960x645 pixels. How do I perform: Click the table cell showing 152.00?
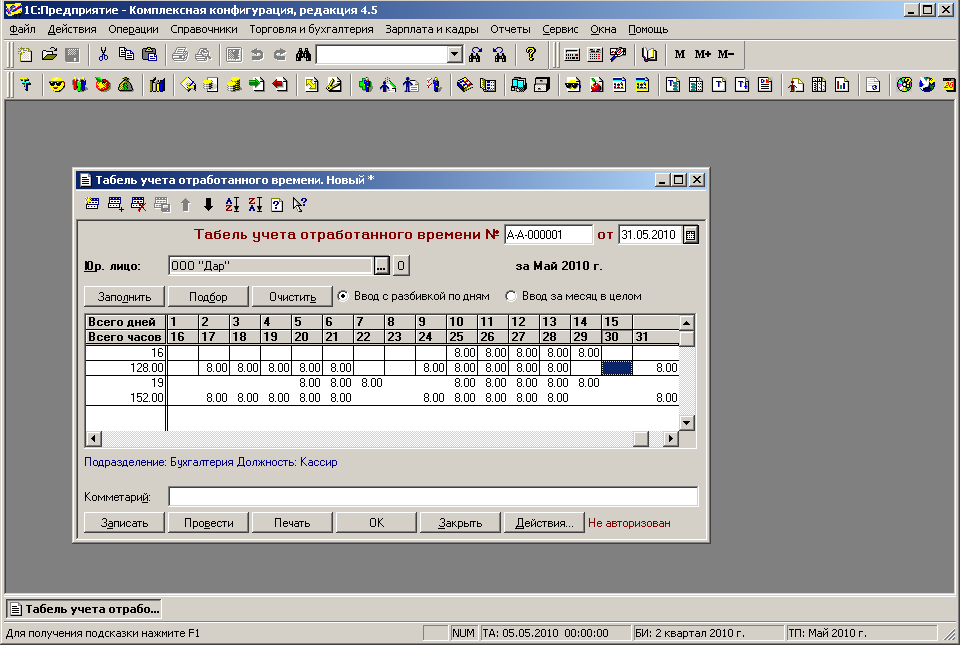click(126, 398)
